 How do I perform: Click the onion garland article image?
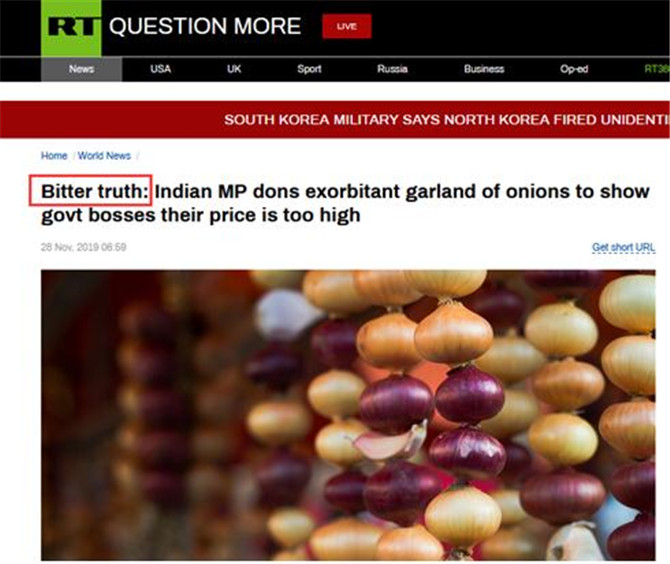click(x=348, y=415)
